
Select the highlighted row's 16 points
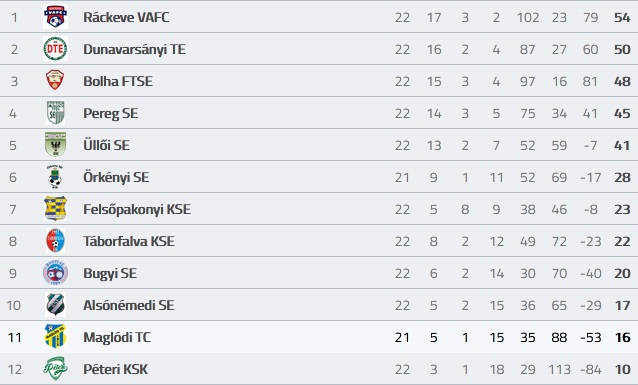pyautogui.click(x=623, y=337)
